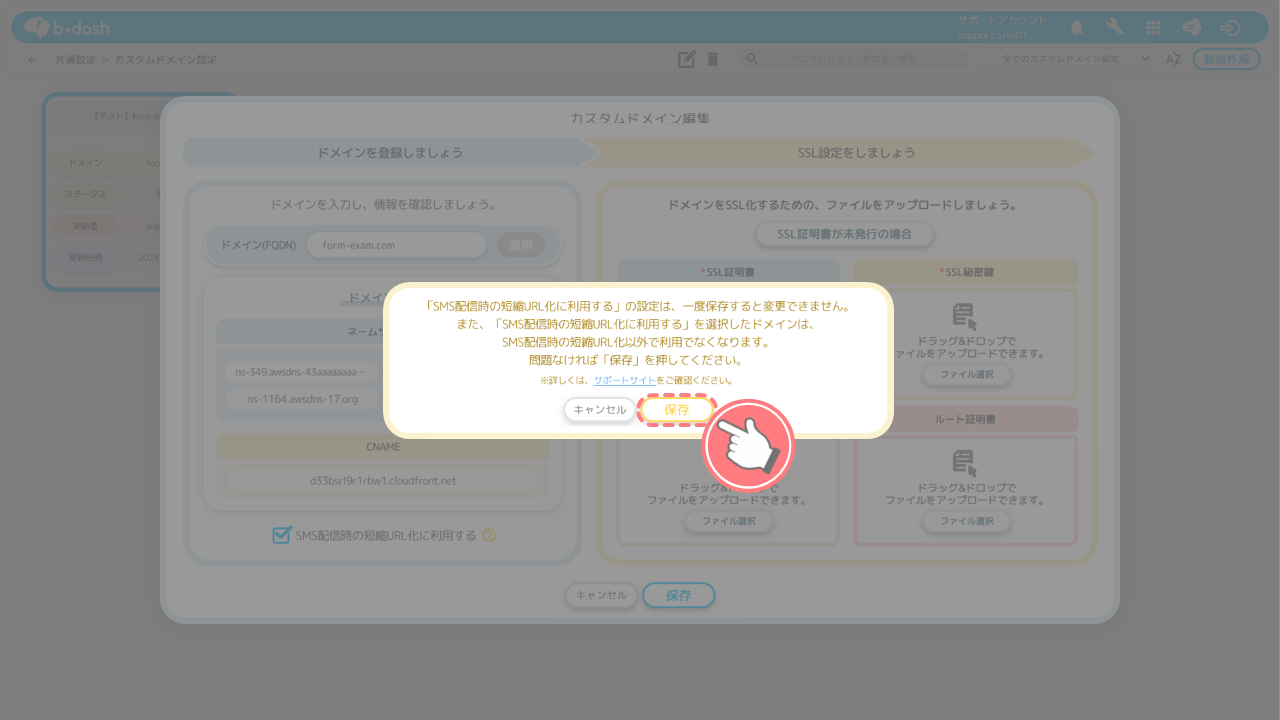Image resolution: width=1280 pixels, height=720 pixels.
Task: Click the trash delete icon
Action: (713, 59)
